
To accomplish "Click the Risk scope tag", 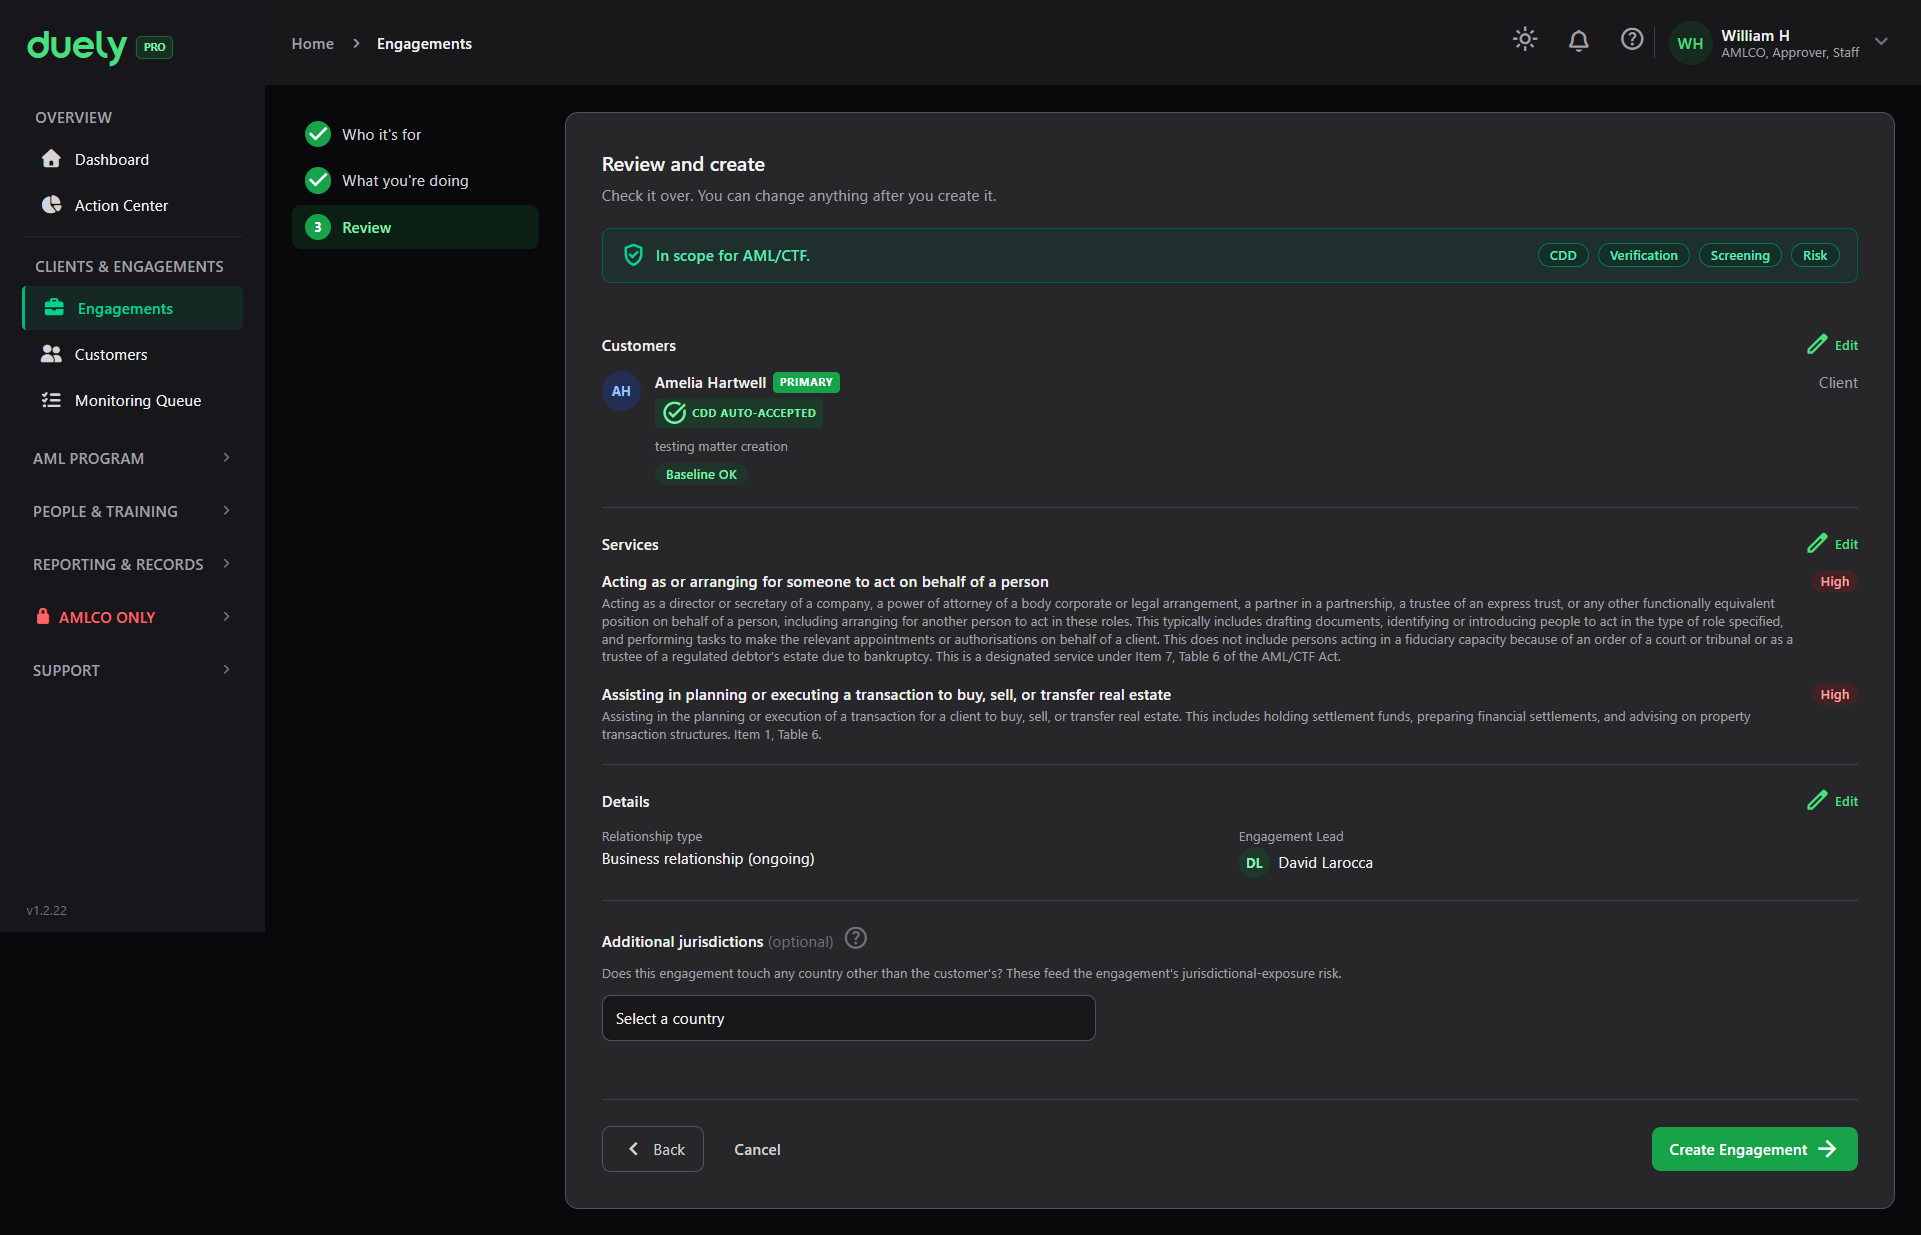I will [1814, 255].
